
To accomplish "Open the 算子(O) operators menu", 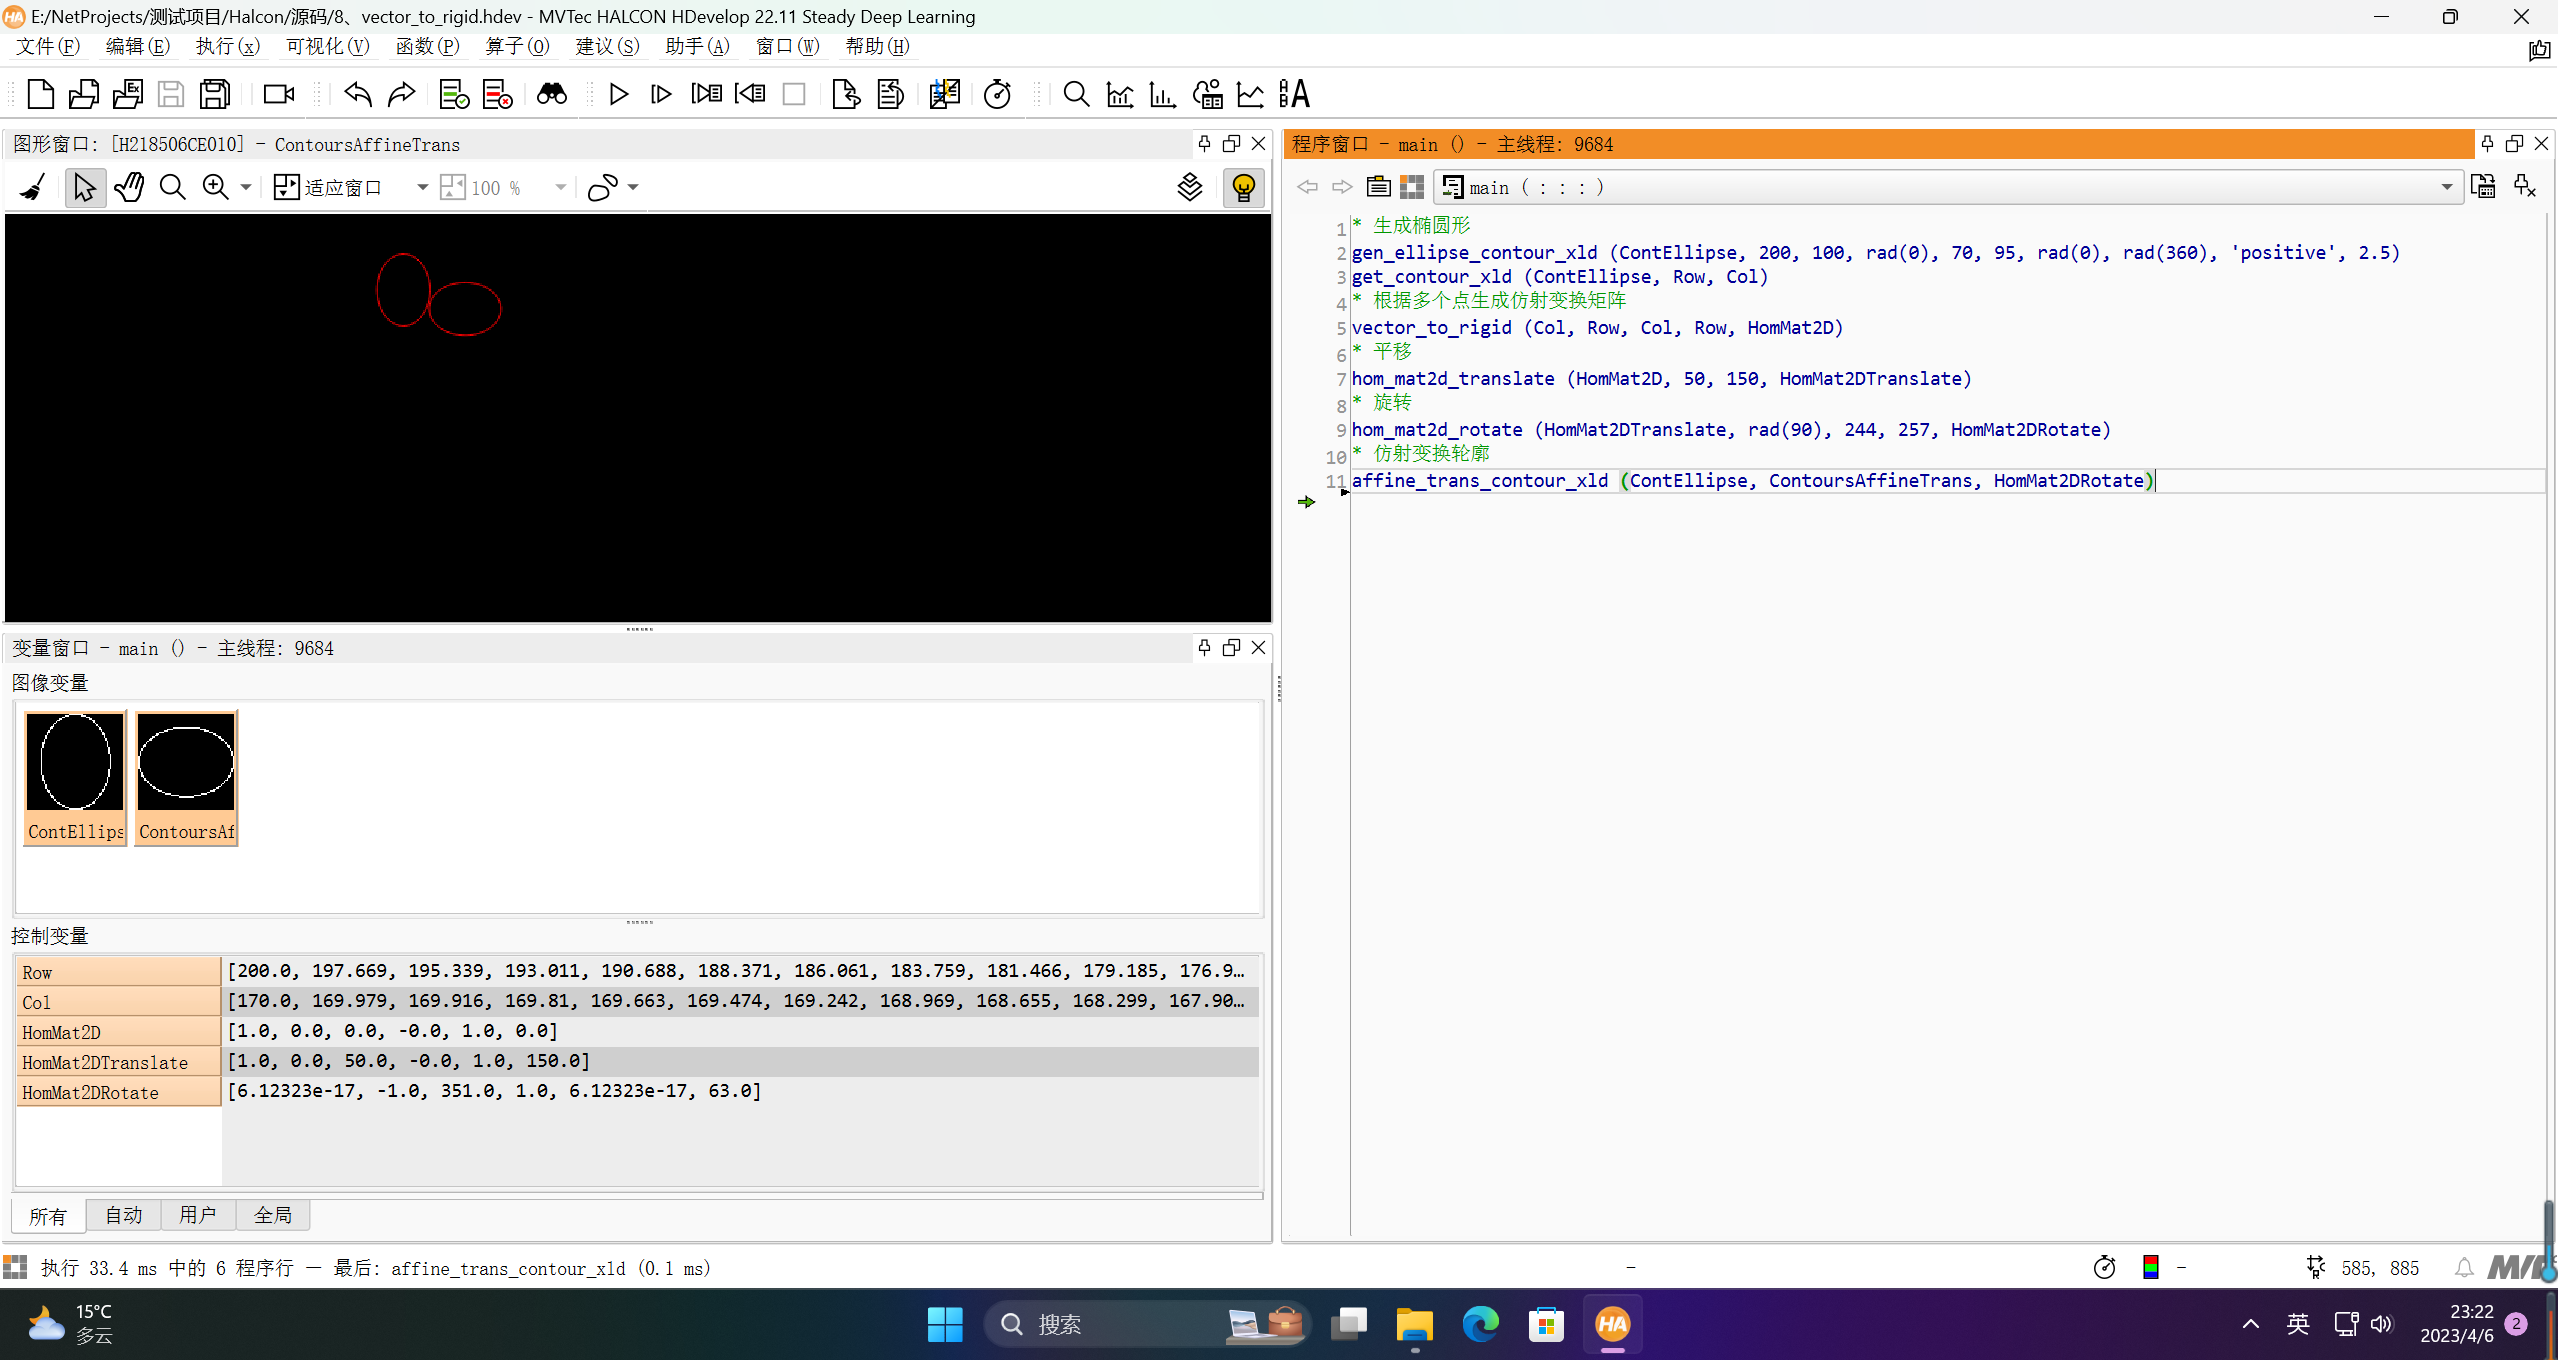I will click(516, 46).
